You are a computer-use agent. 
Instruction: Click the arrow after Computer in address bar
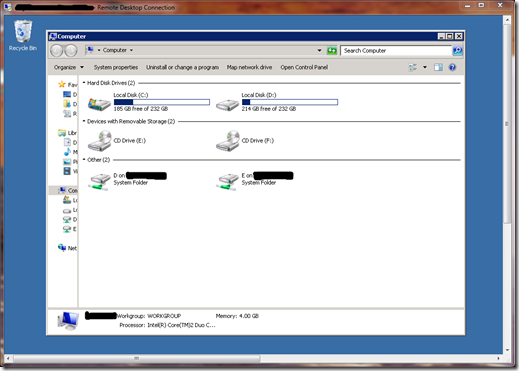[131, 50]
